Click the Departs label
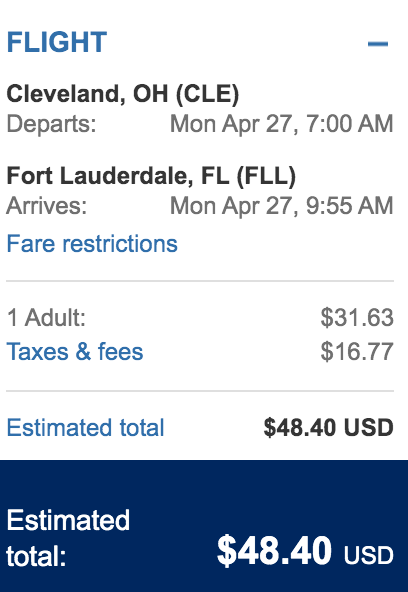The height and width of the screenshot is (592, 408). click(x=52, y=124)
